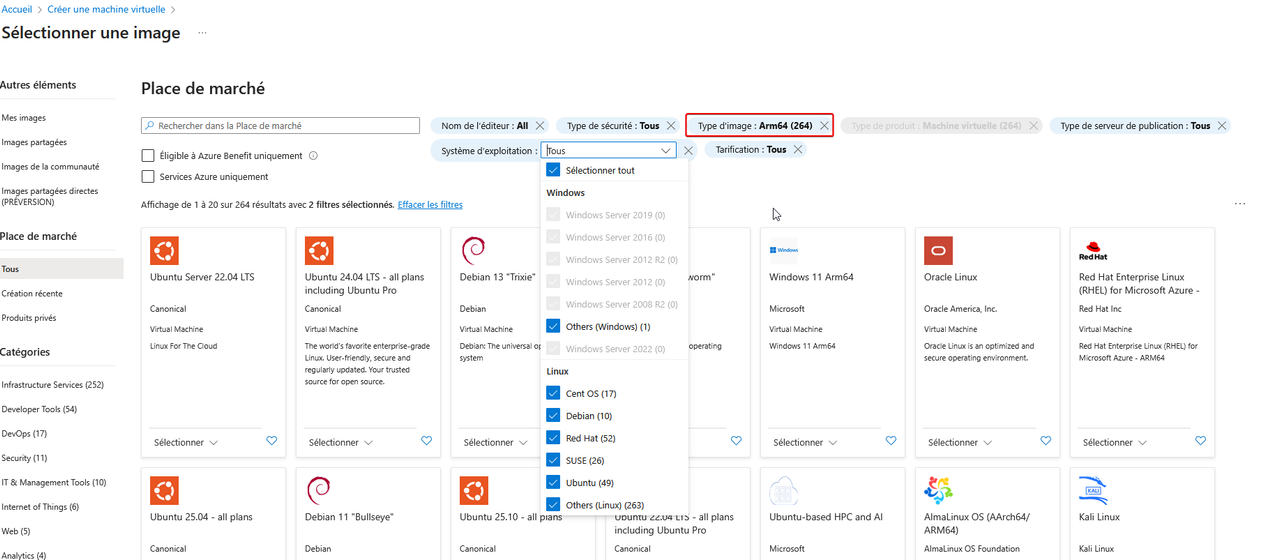Click the Windows 11 Arm64 logo
Image resolution: width=1280 pixels, height=560 pixels.
coord(784,250)
